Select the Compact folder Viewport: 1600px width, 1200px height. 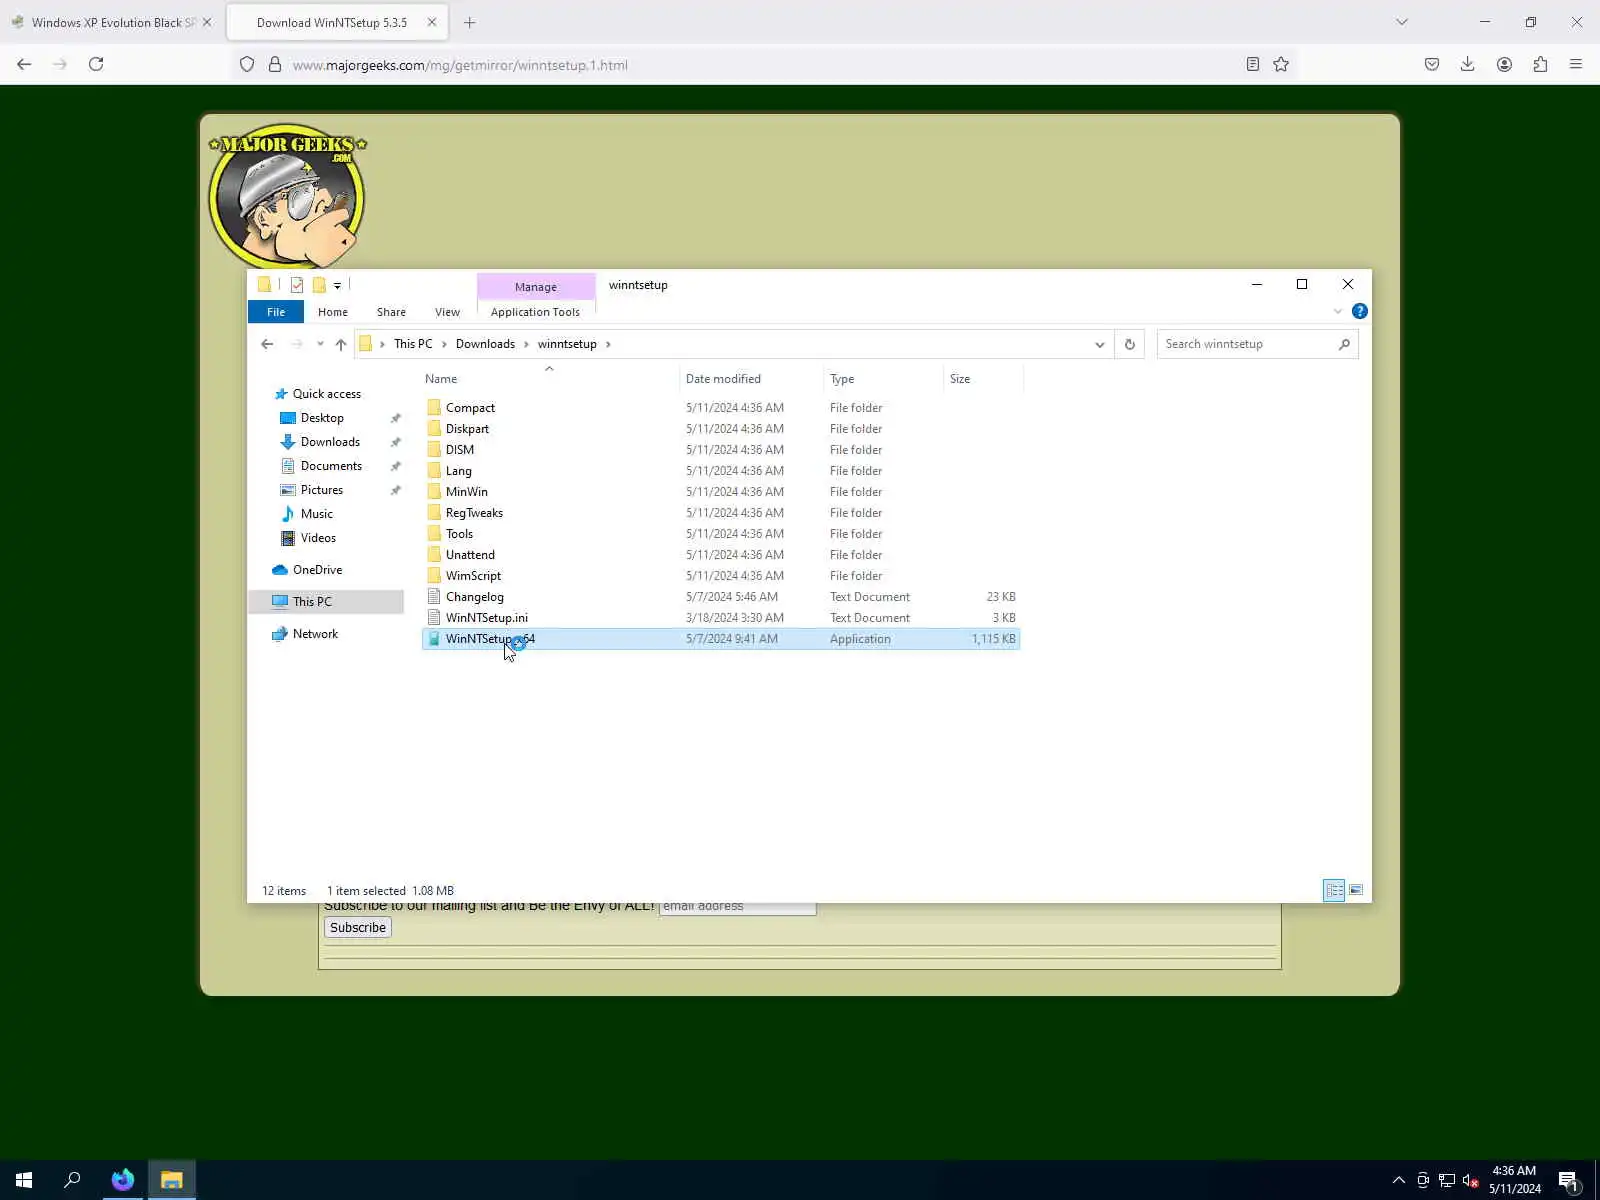(x=470, y=408)
